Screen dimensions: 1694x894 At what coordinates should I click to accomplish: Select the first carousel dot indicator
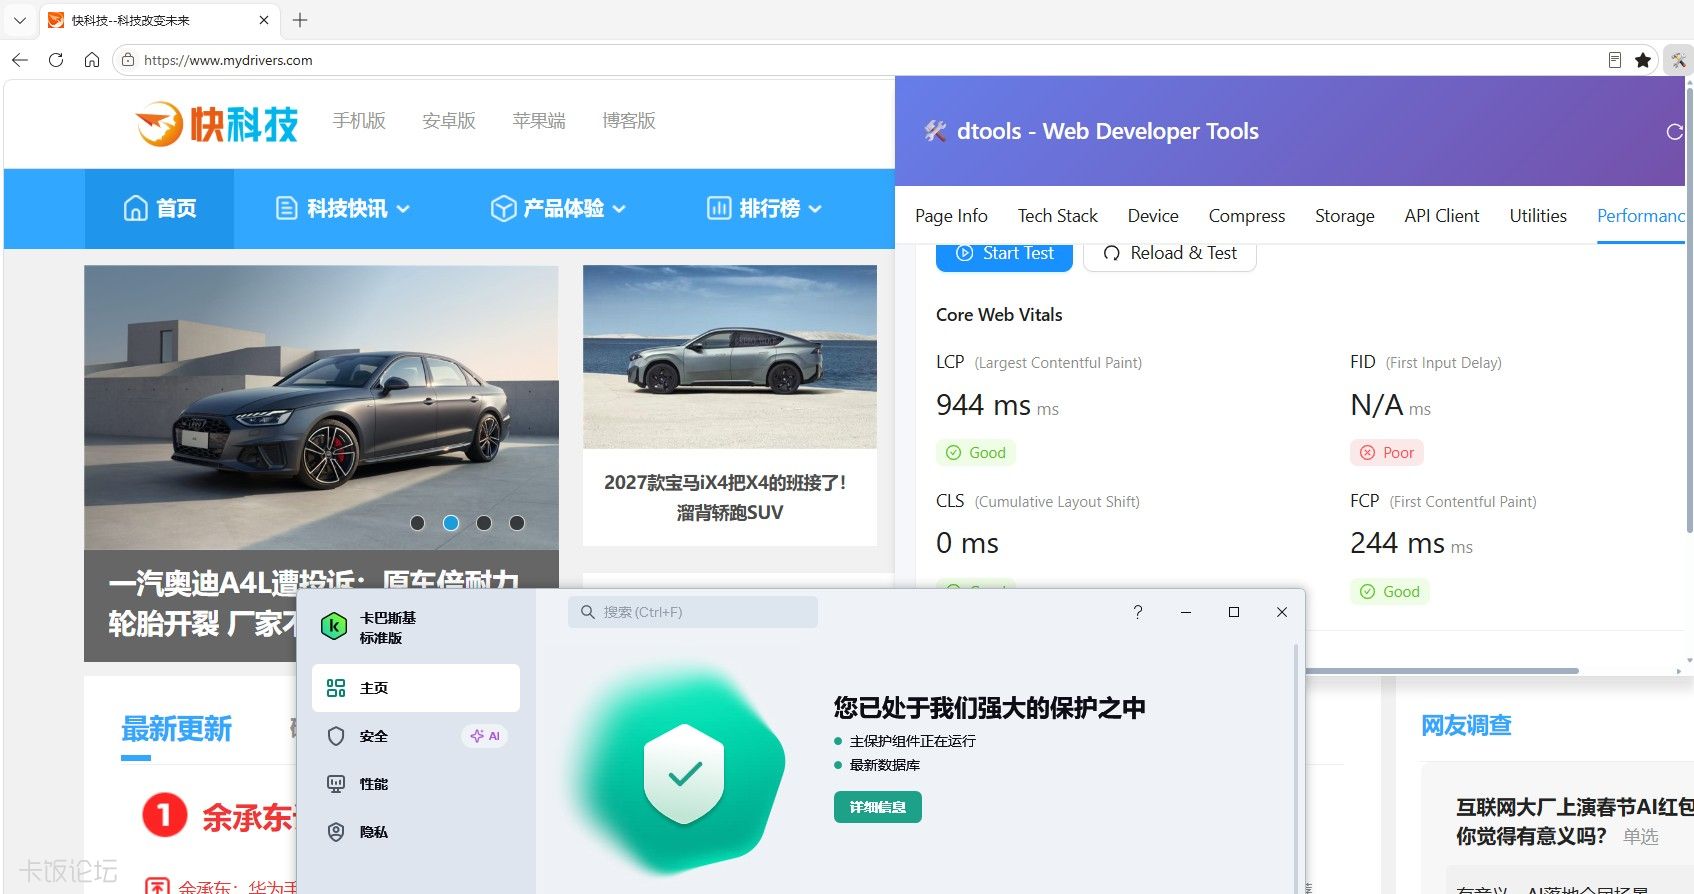[x=418, y=523]
